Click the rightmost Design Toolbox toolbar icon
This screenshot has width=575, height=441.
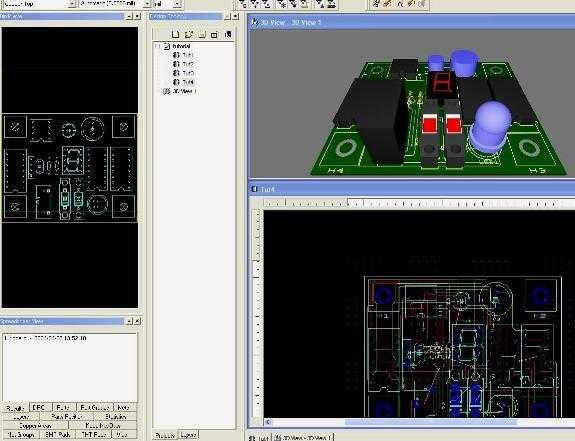pyautogui.click(x=228, y=34)
